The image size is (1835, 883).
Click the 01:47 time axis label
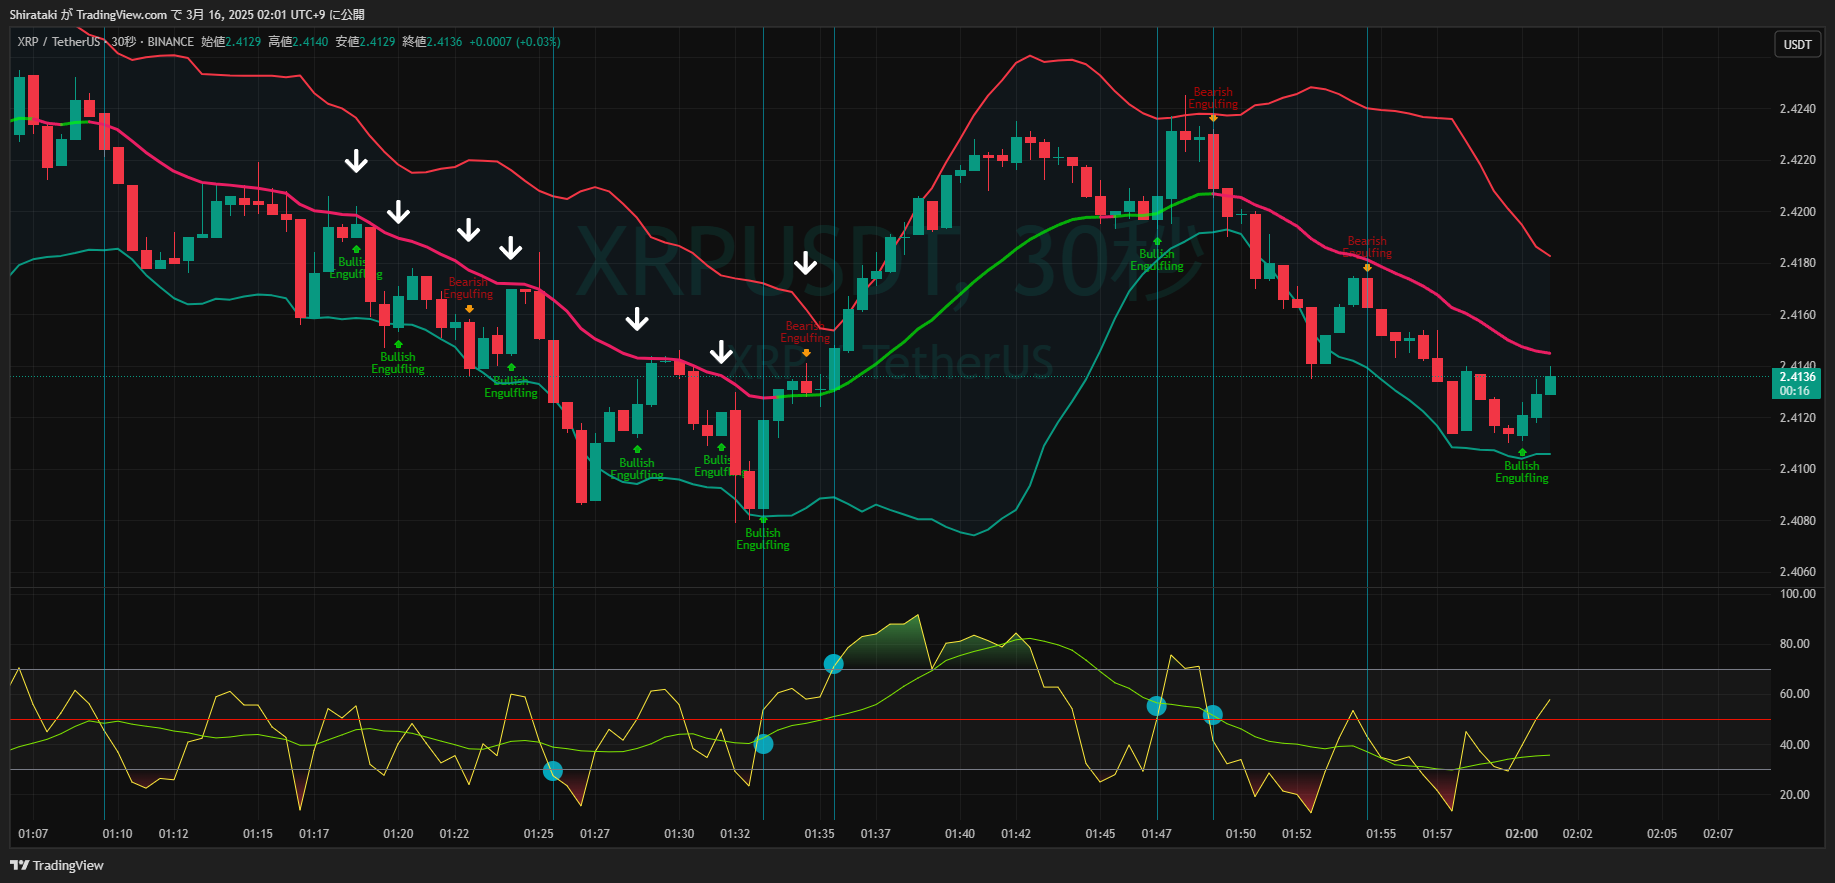1156,834
